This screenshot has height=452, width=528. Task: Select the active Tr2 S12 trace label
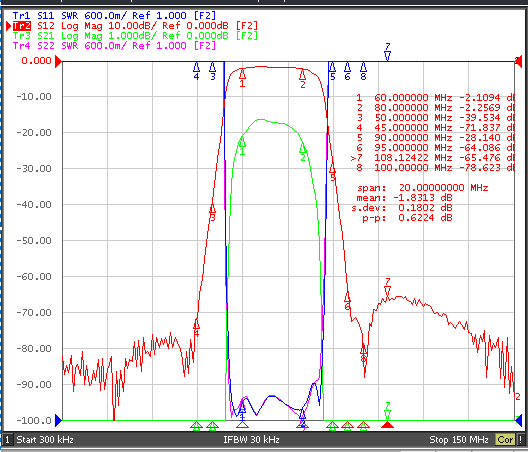point(135,26)
